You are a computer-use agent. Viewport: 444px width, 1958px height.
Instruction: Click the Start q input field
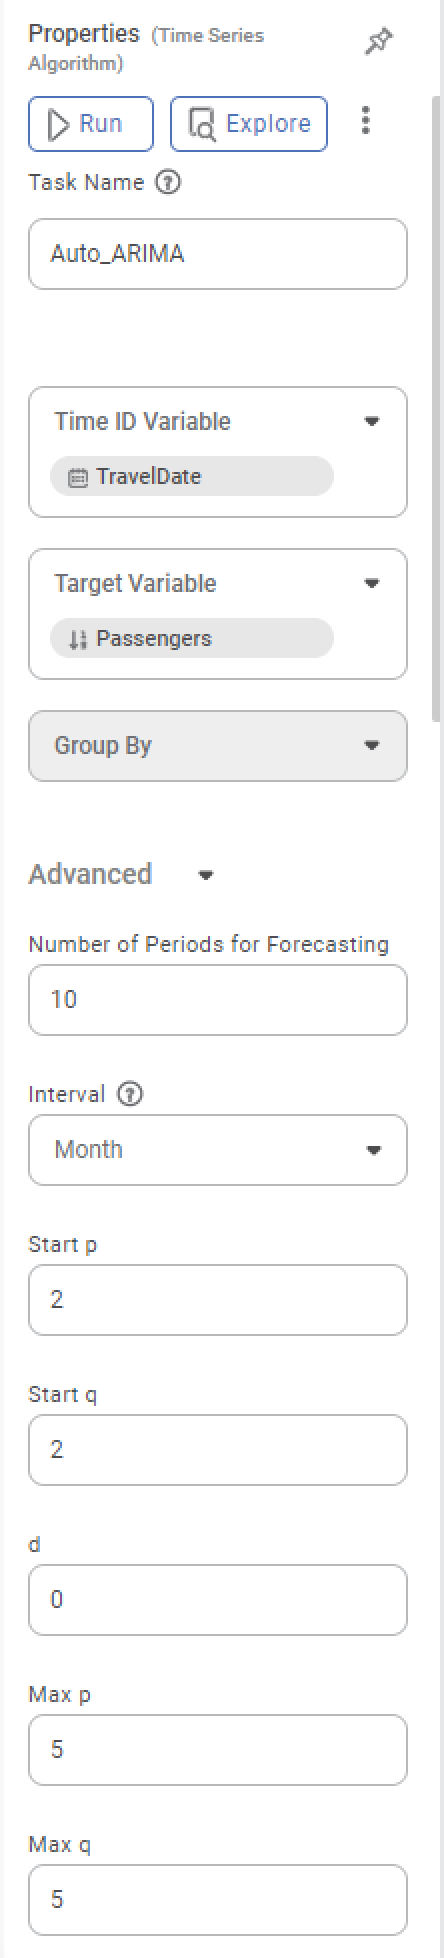coord(218,1450)
